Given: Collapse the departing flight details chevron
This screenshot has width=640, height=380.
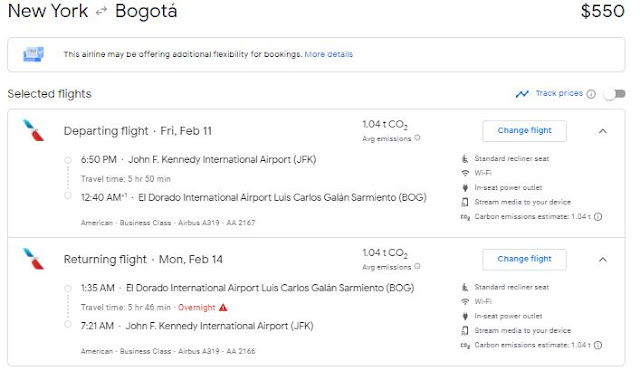Looking at the screenshot, I should pyautogui.click(x=602, y=131).
